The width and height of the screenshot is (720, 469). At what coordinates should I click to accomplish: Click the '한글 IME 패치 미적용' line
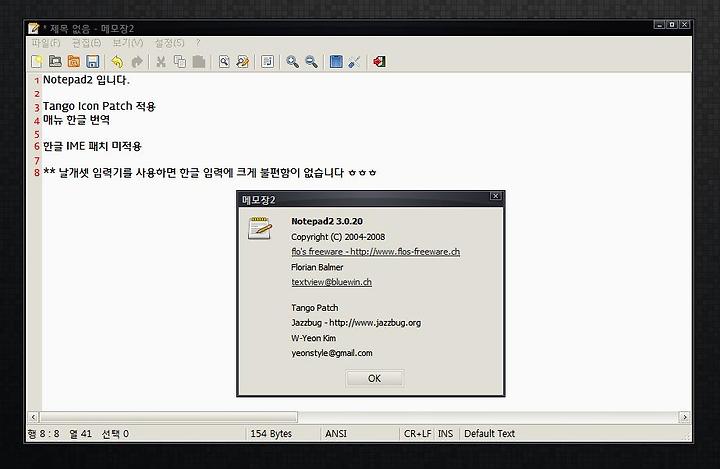[x=92, y=146]
